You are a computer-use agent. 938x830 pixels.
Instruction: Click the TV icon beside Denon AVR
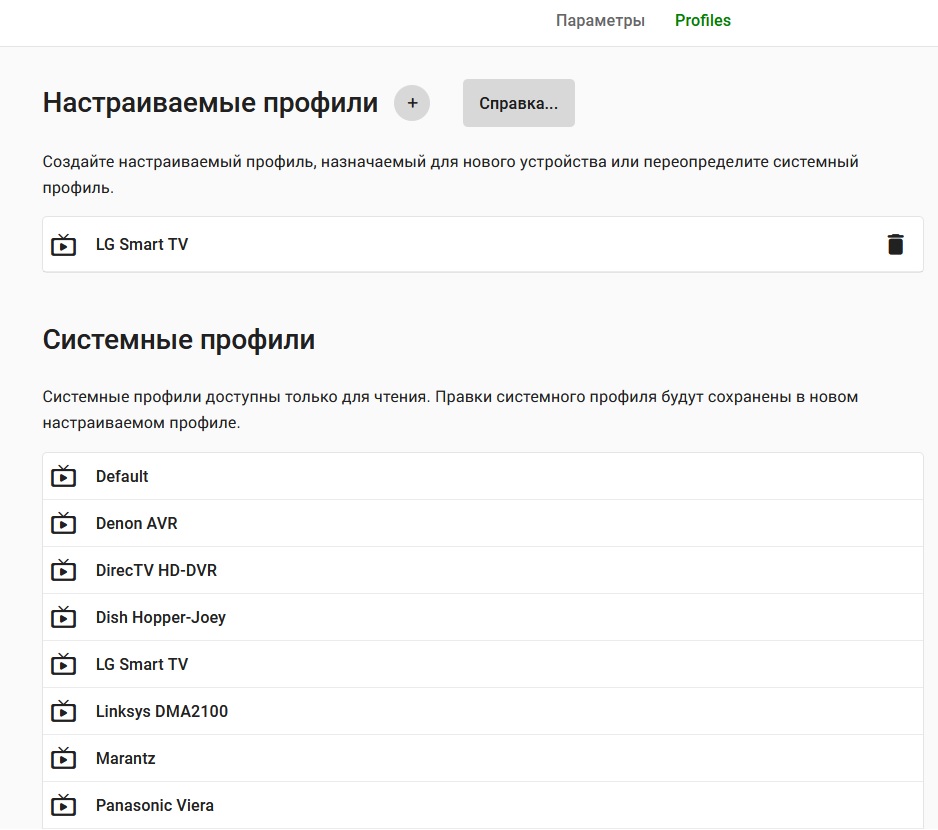coord(64,523)
